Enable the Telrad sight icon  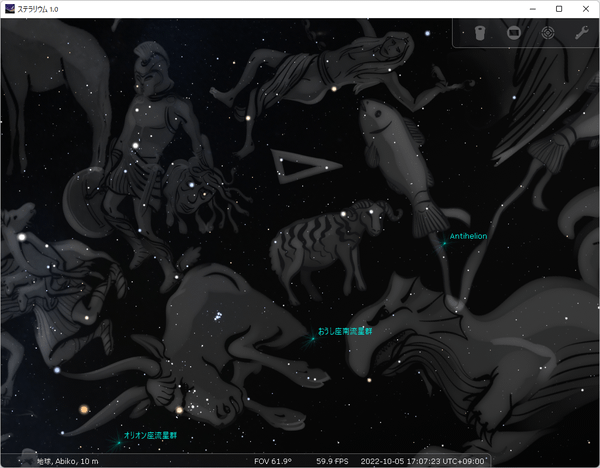(547, 33)
